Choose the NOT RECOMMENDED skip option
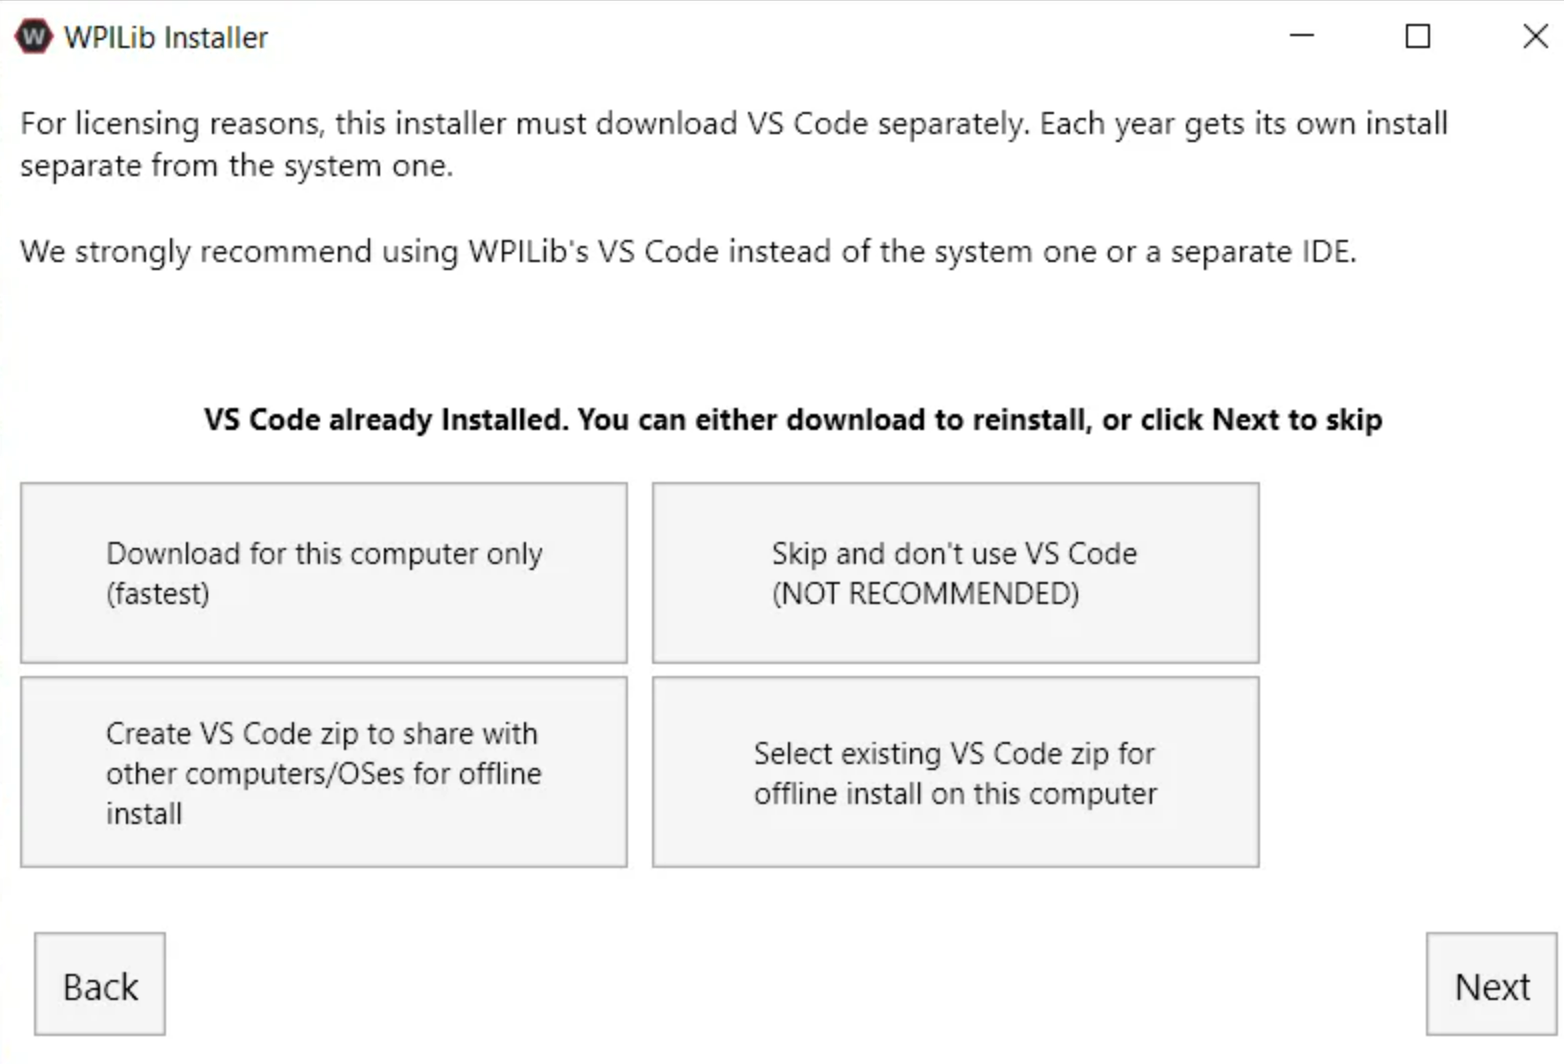 [954, 572]
